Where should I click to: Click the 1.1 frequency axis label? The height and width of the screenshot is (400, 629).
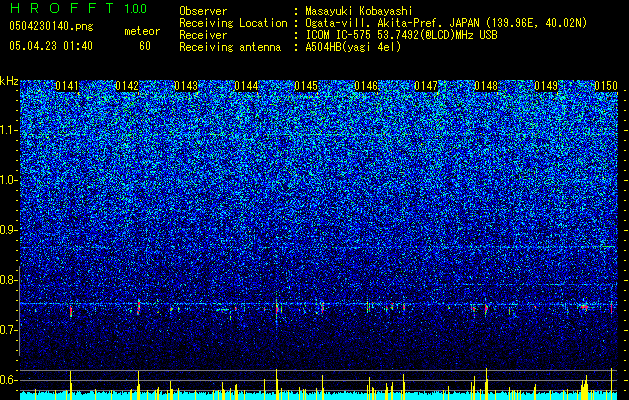click(9, 130)
